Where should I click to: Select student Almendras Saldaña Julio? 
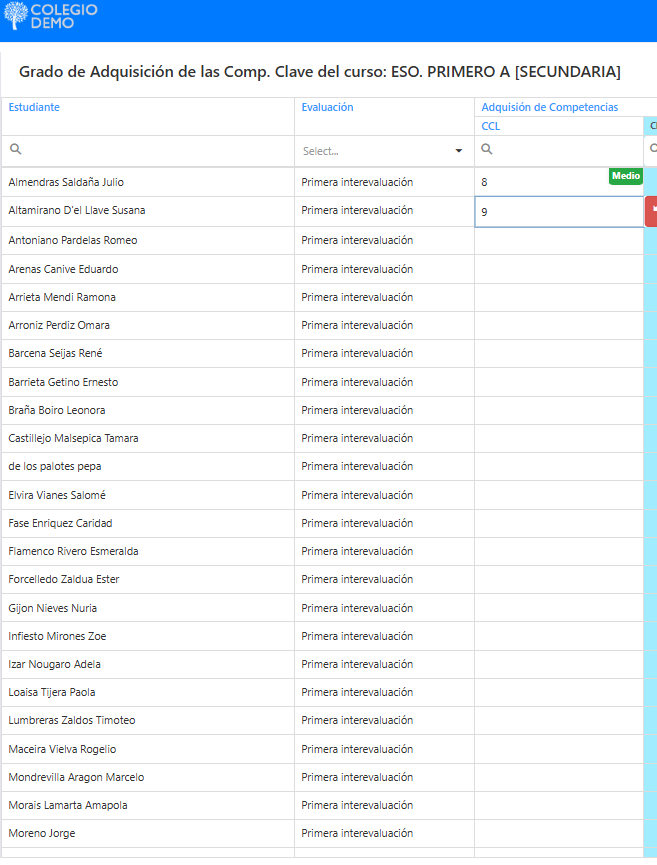point(66,182)
